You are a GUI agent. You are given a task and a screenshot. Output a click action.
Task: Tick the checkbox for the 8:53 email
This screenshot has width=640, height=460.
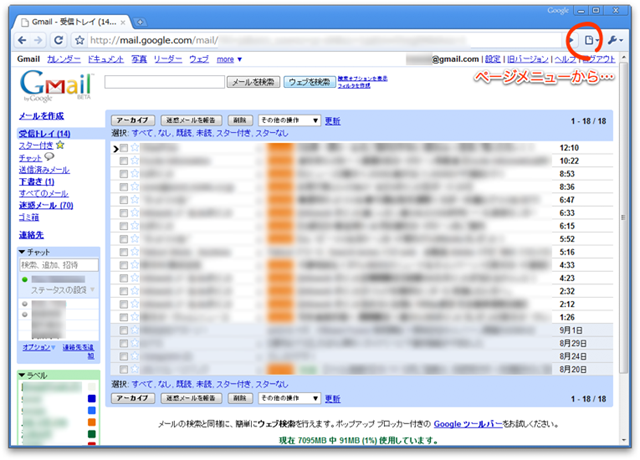point(124,174)
